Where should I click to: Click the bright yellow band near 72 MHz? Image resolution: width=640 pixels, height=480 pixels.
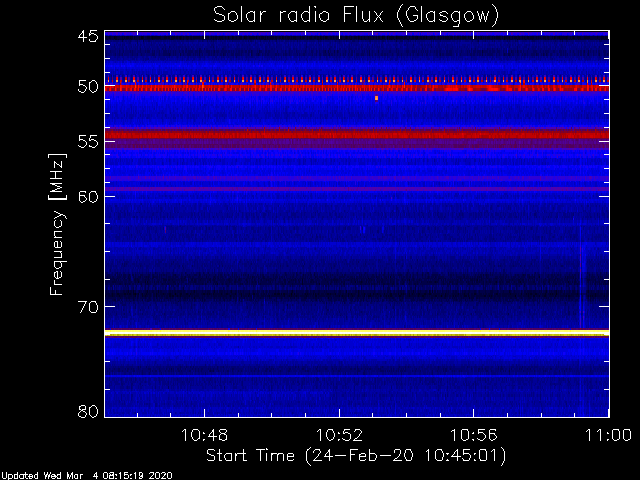coord(357,333)
